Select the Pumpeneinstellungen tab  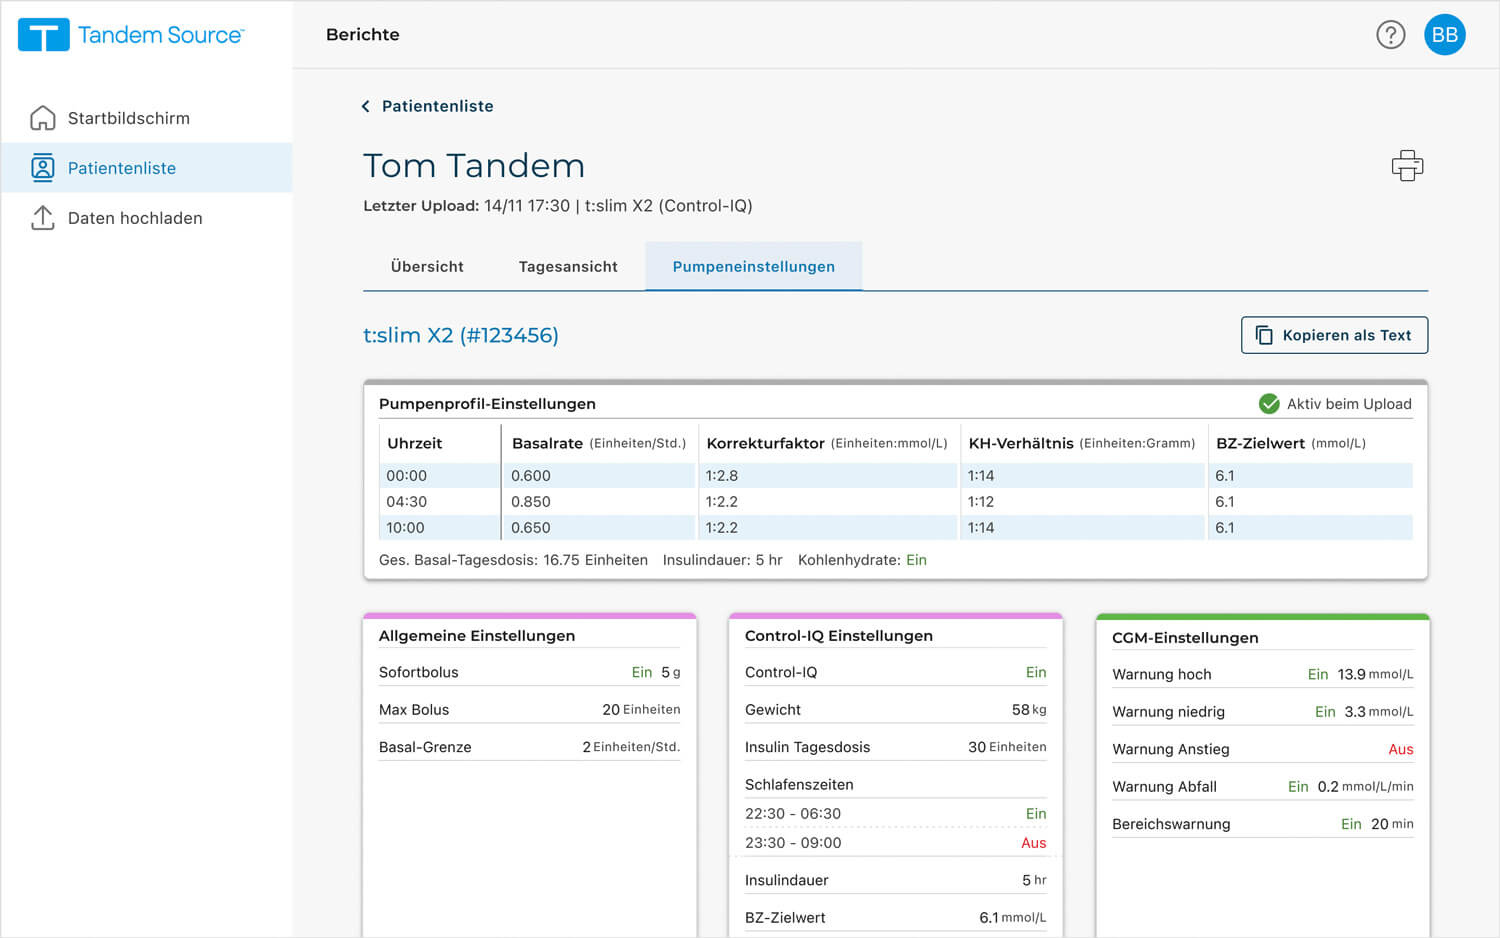(x=754, y=266)
